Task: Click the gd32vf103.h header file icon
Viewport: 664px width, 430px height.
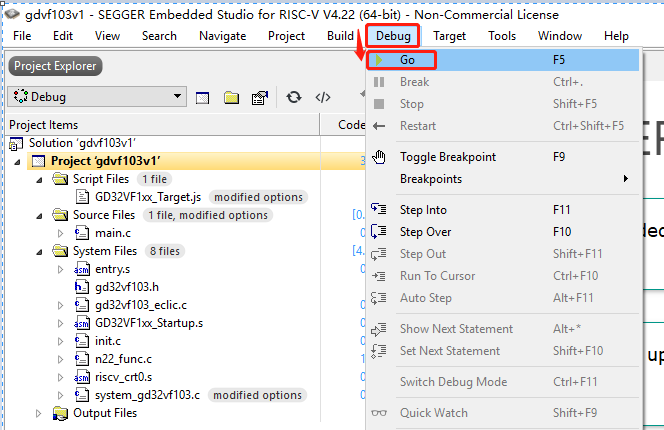Action: (x=82, y=287)
